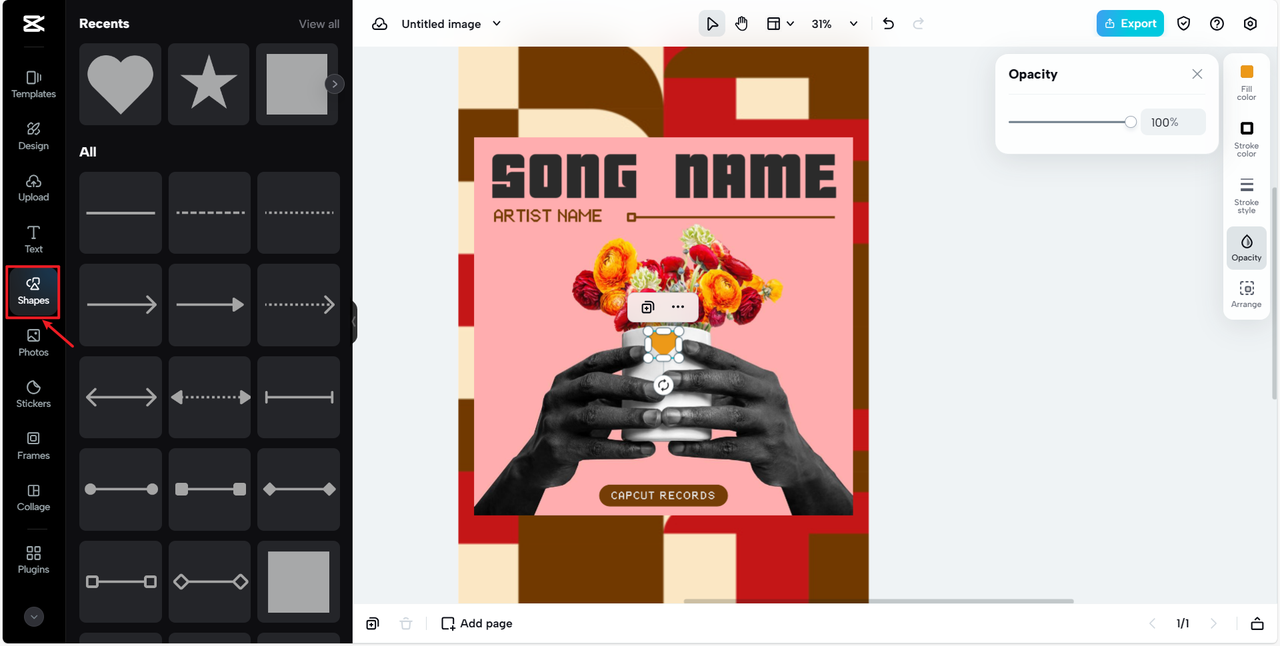This screenshot has width=1280, height=646.
Task: Show next recent shapes with arrow
Action: pos(335,84)
